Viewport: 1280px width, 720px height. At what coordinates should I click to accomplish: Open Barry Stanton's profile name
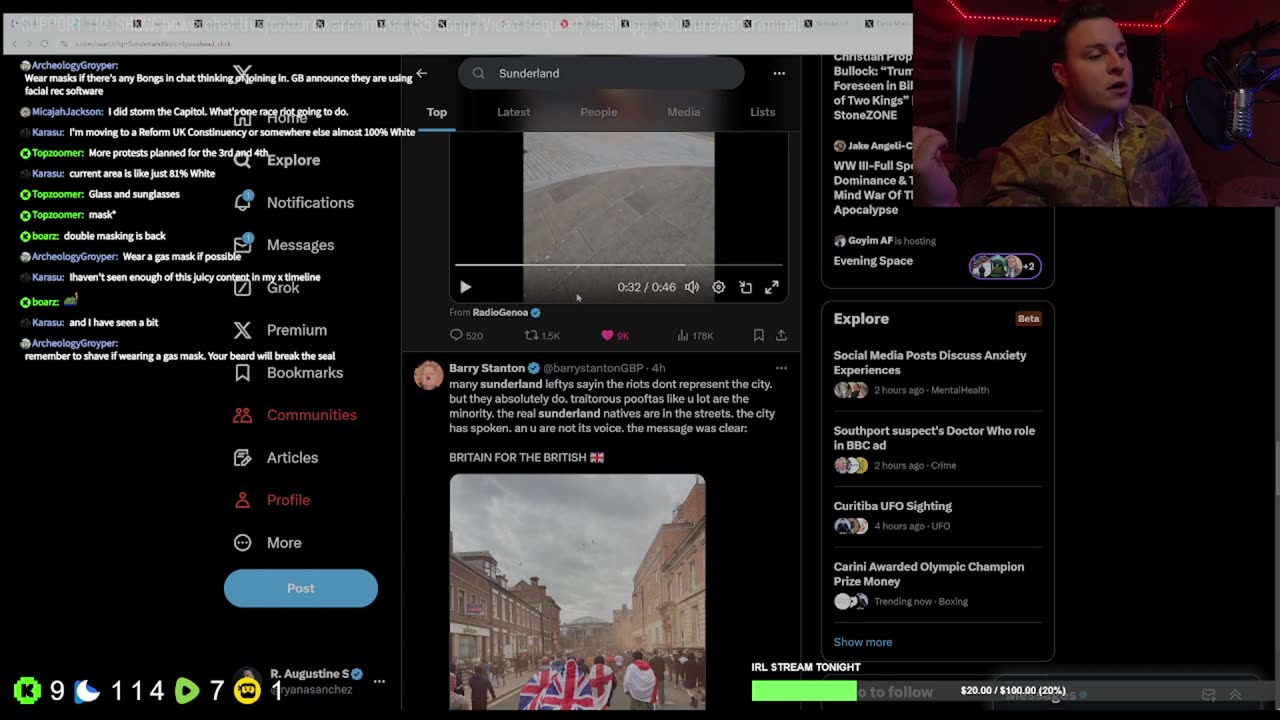(x=487, y=368)
